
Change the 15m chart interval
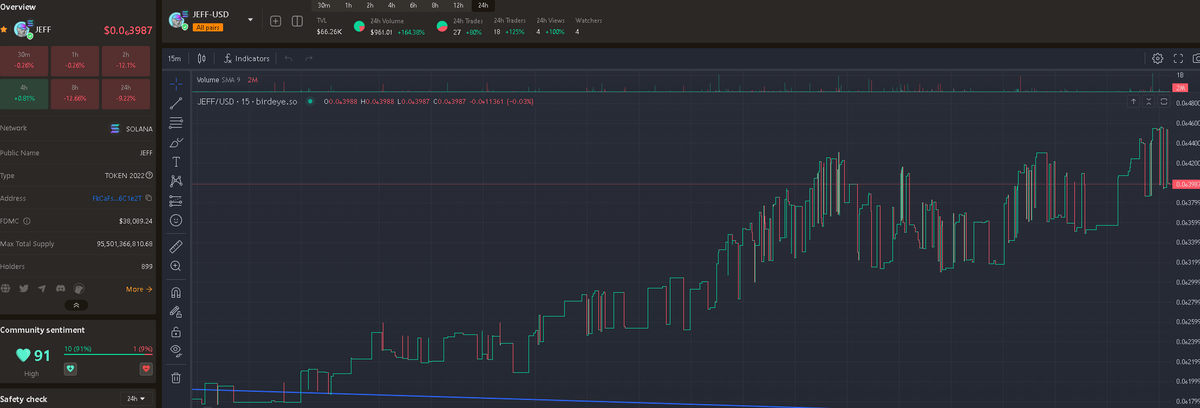[x=175, y=58]
